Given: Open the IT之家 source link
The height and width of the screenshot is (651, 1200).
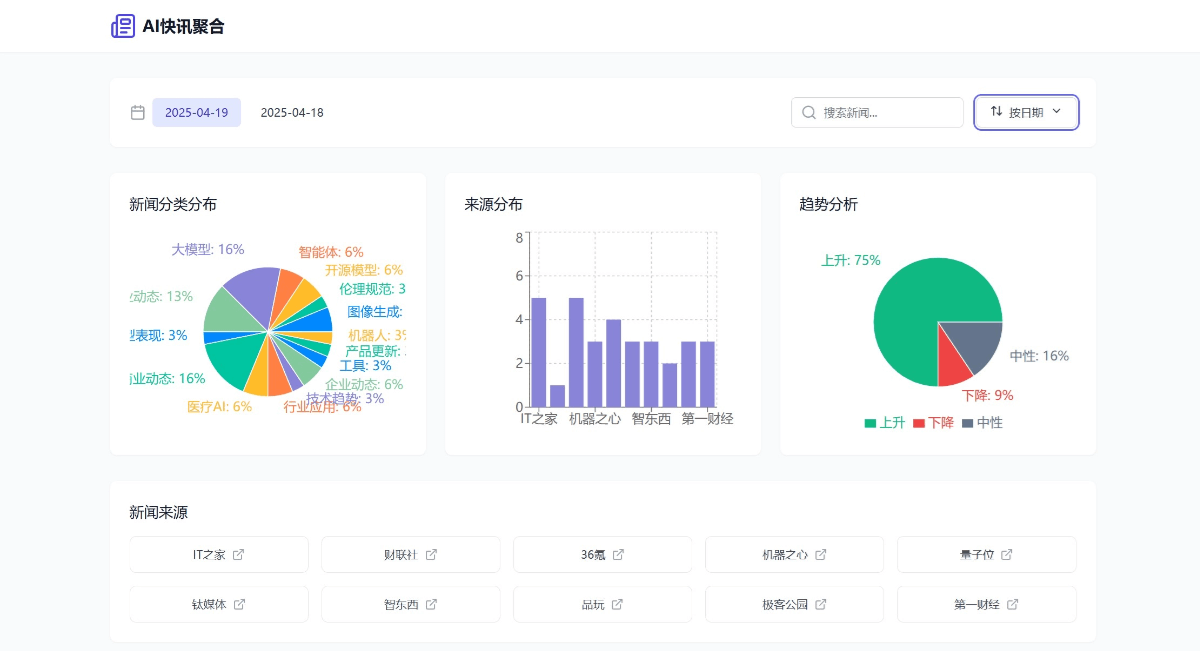Looking at the screenshot, I should [219, 554].
